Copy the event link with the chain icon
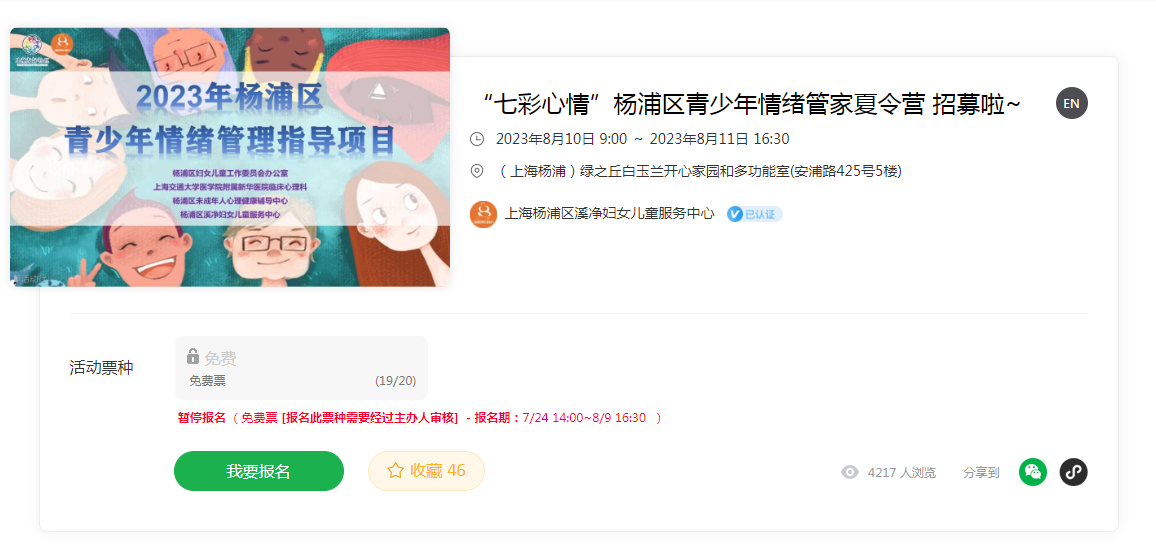The image size is (1156, 553). pos(1073,472)
